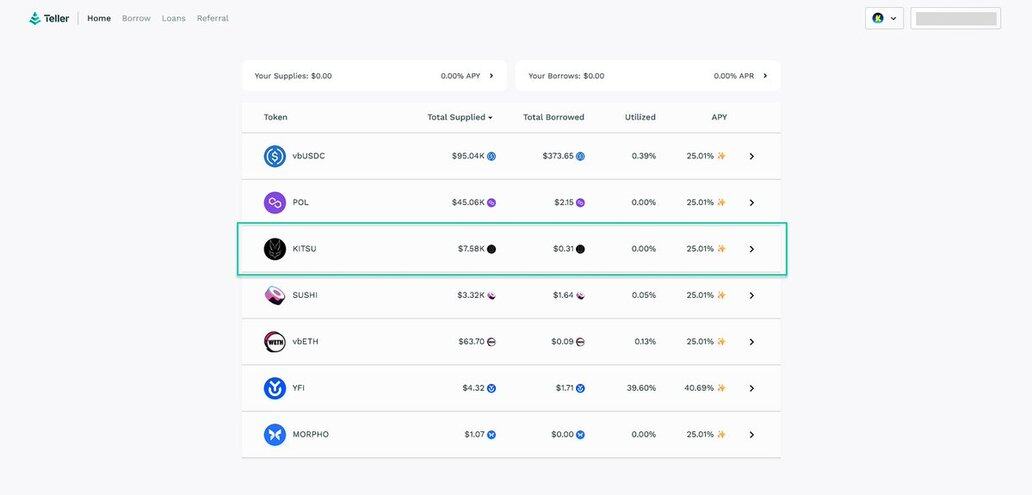1032x495 pixels.
Task: Click the vbETH token icon
Action: point(275,342)
